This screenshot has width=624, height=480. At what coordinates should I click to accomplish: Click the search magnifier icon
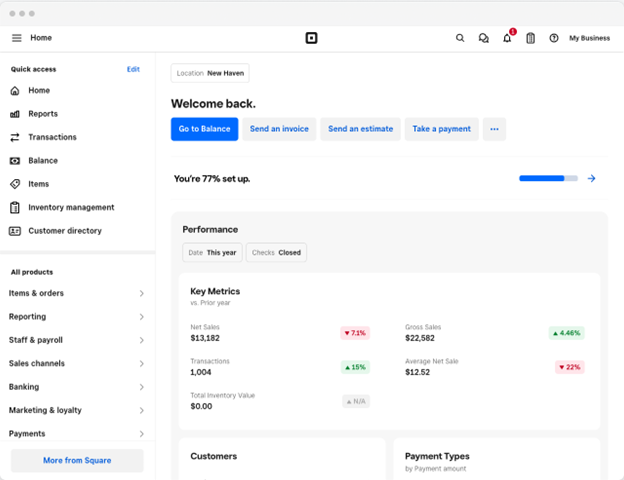click(x=460, y=38)
